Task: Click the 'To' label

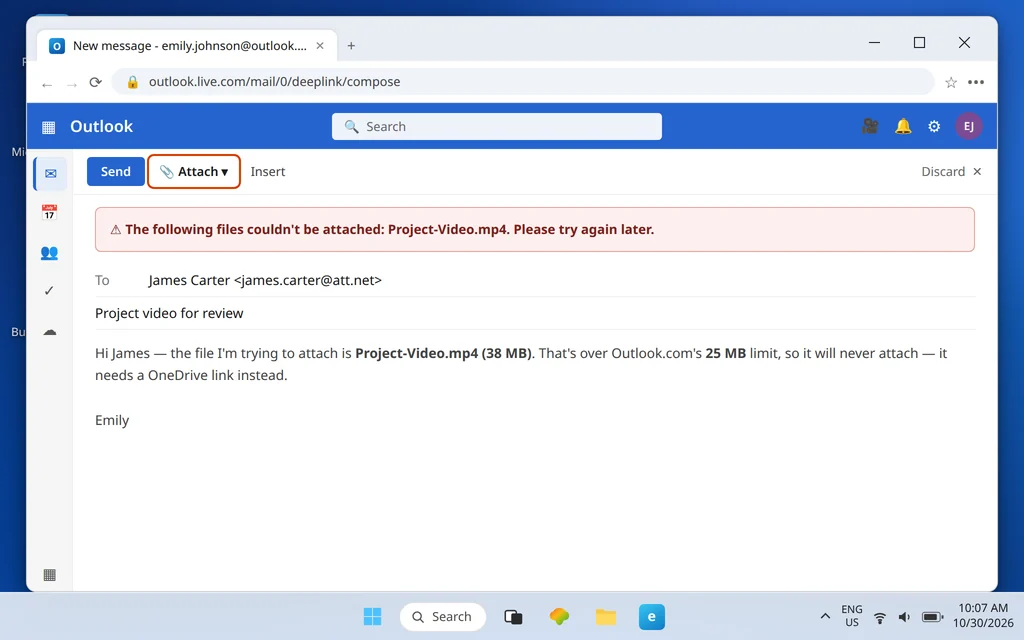Action: tap(102, 280)
